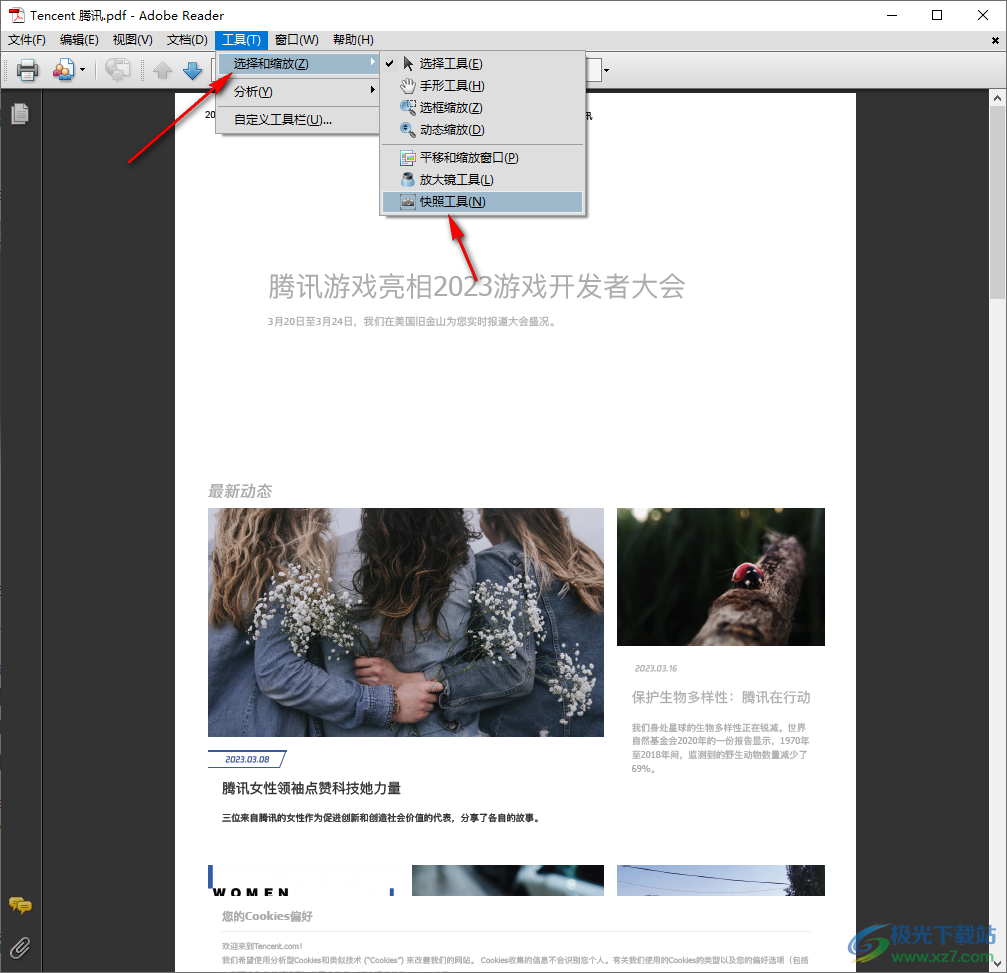
Task: Maximize the Adobe Reader window
Action: 937,15
